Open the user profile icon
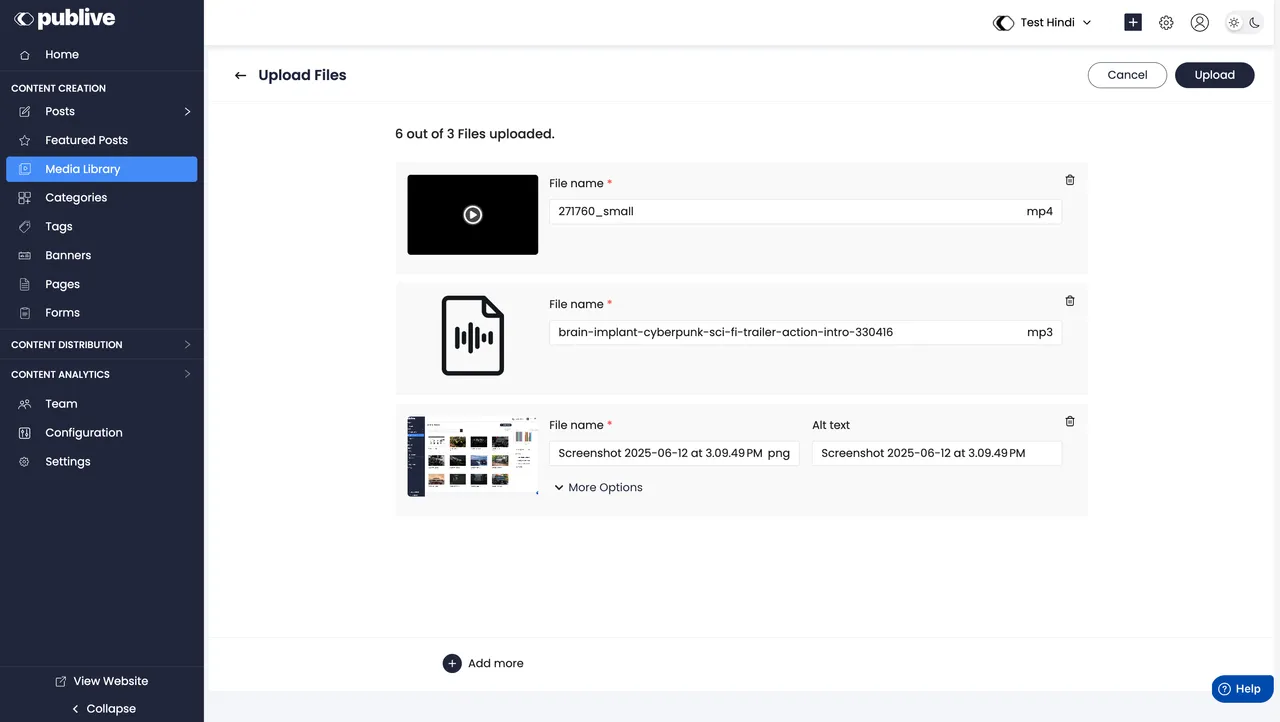The image size is (1280, 722). point(1200,23)
